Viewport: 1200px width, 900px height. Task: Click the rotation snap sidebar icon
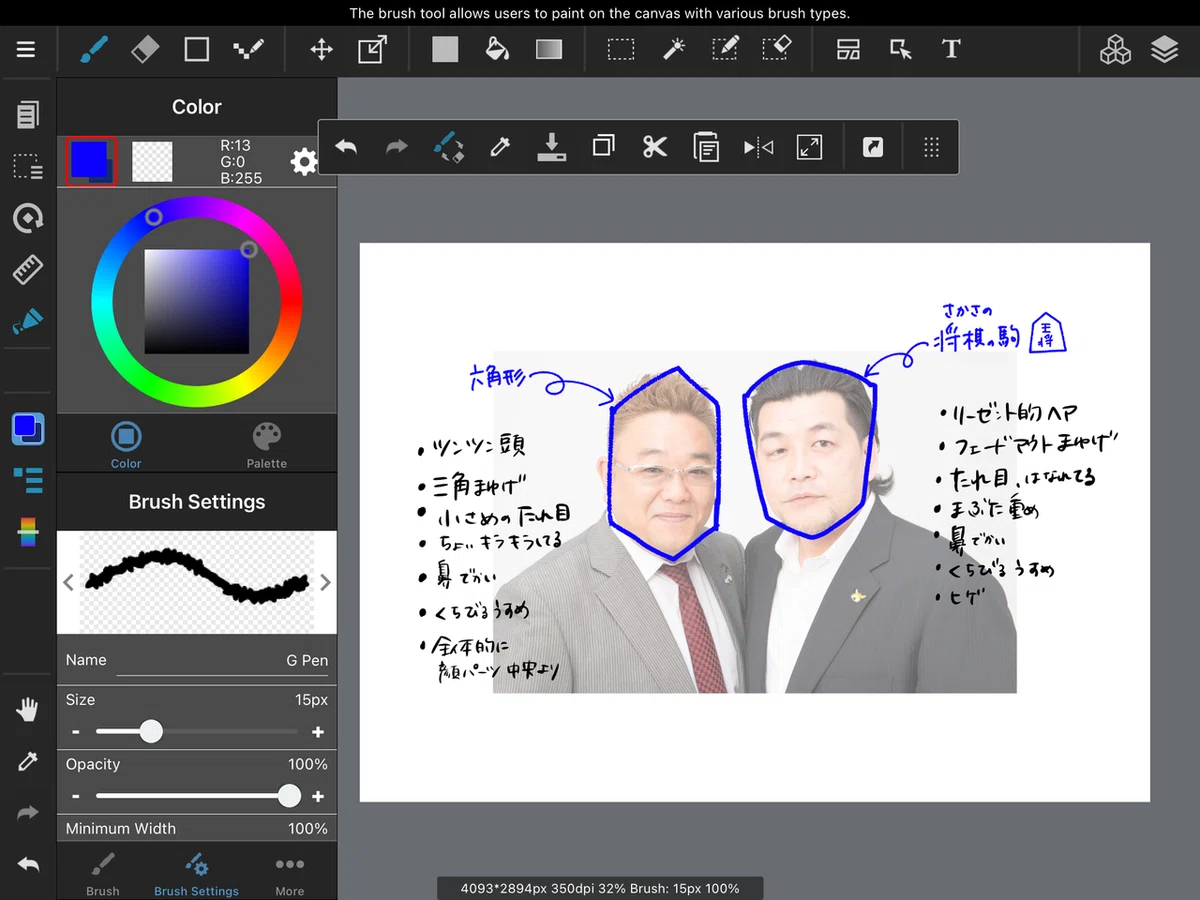click(x=28, y=218)
